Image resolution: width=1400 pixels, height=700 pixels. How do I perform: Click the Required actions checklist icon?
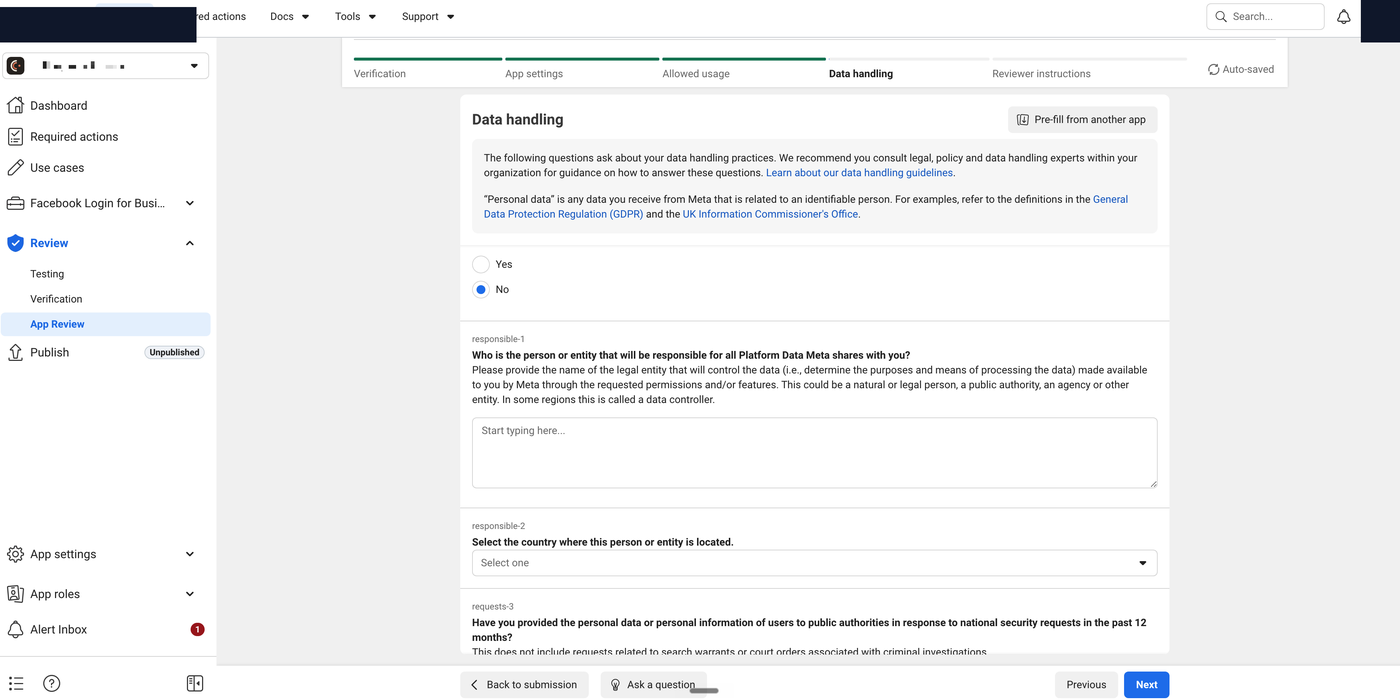click(x=15, y=136)
